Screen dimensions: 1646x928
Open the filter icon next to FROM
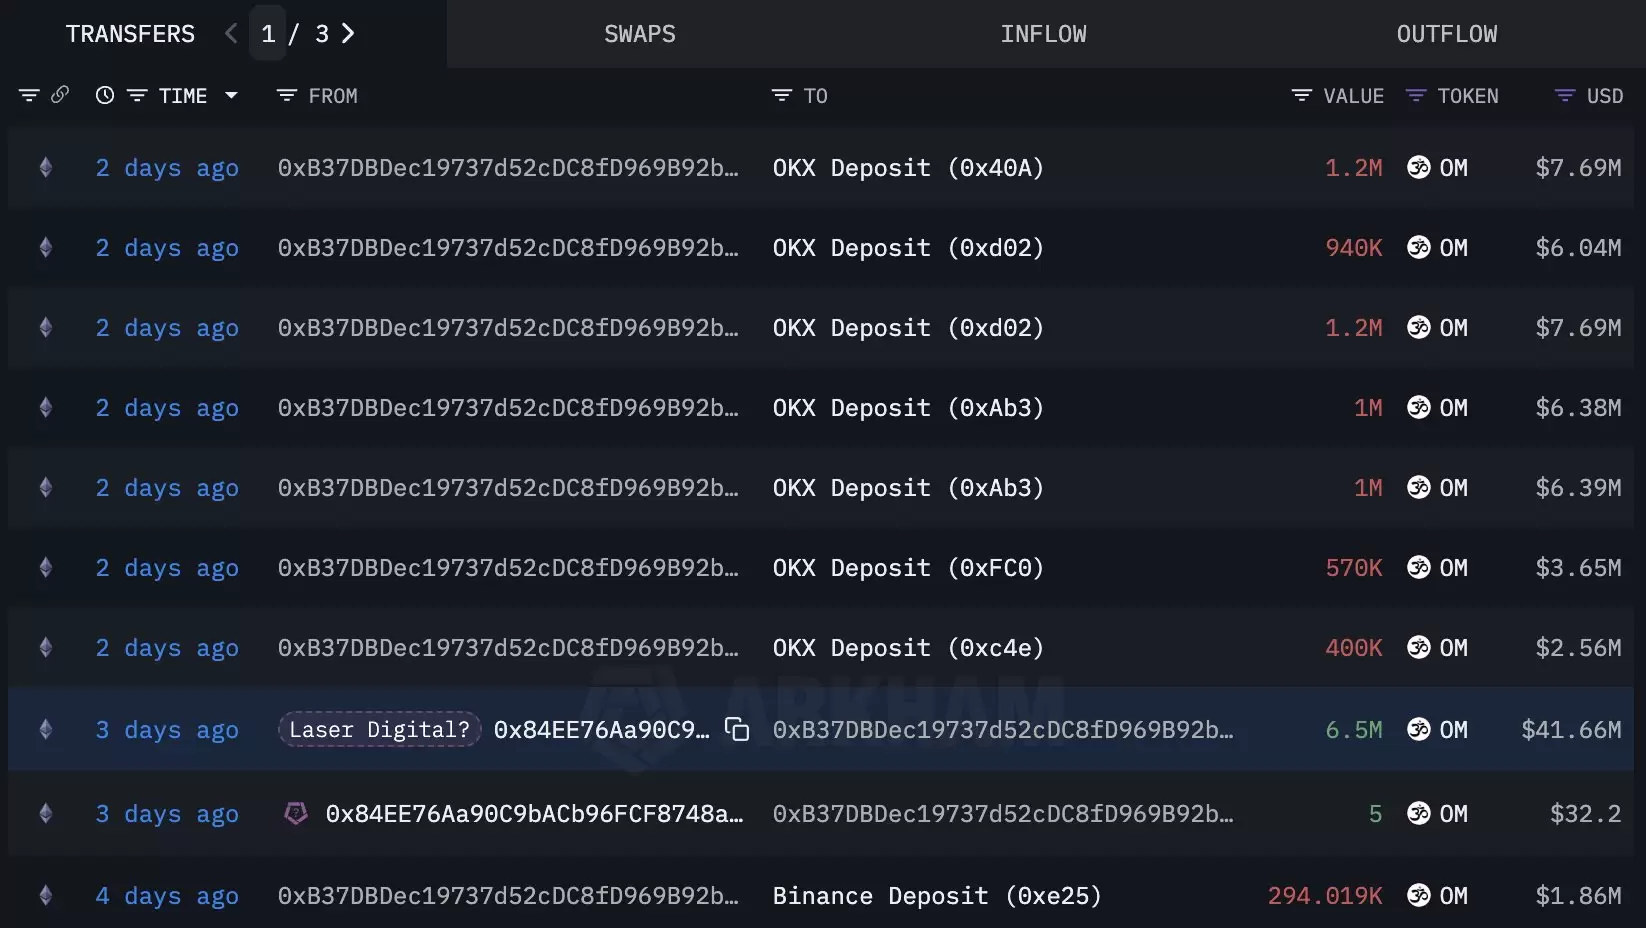(x=287, y=96)
